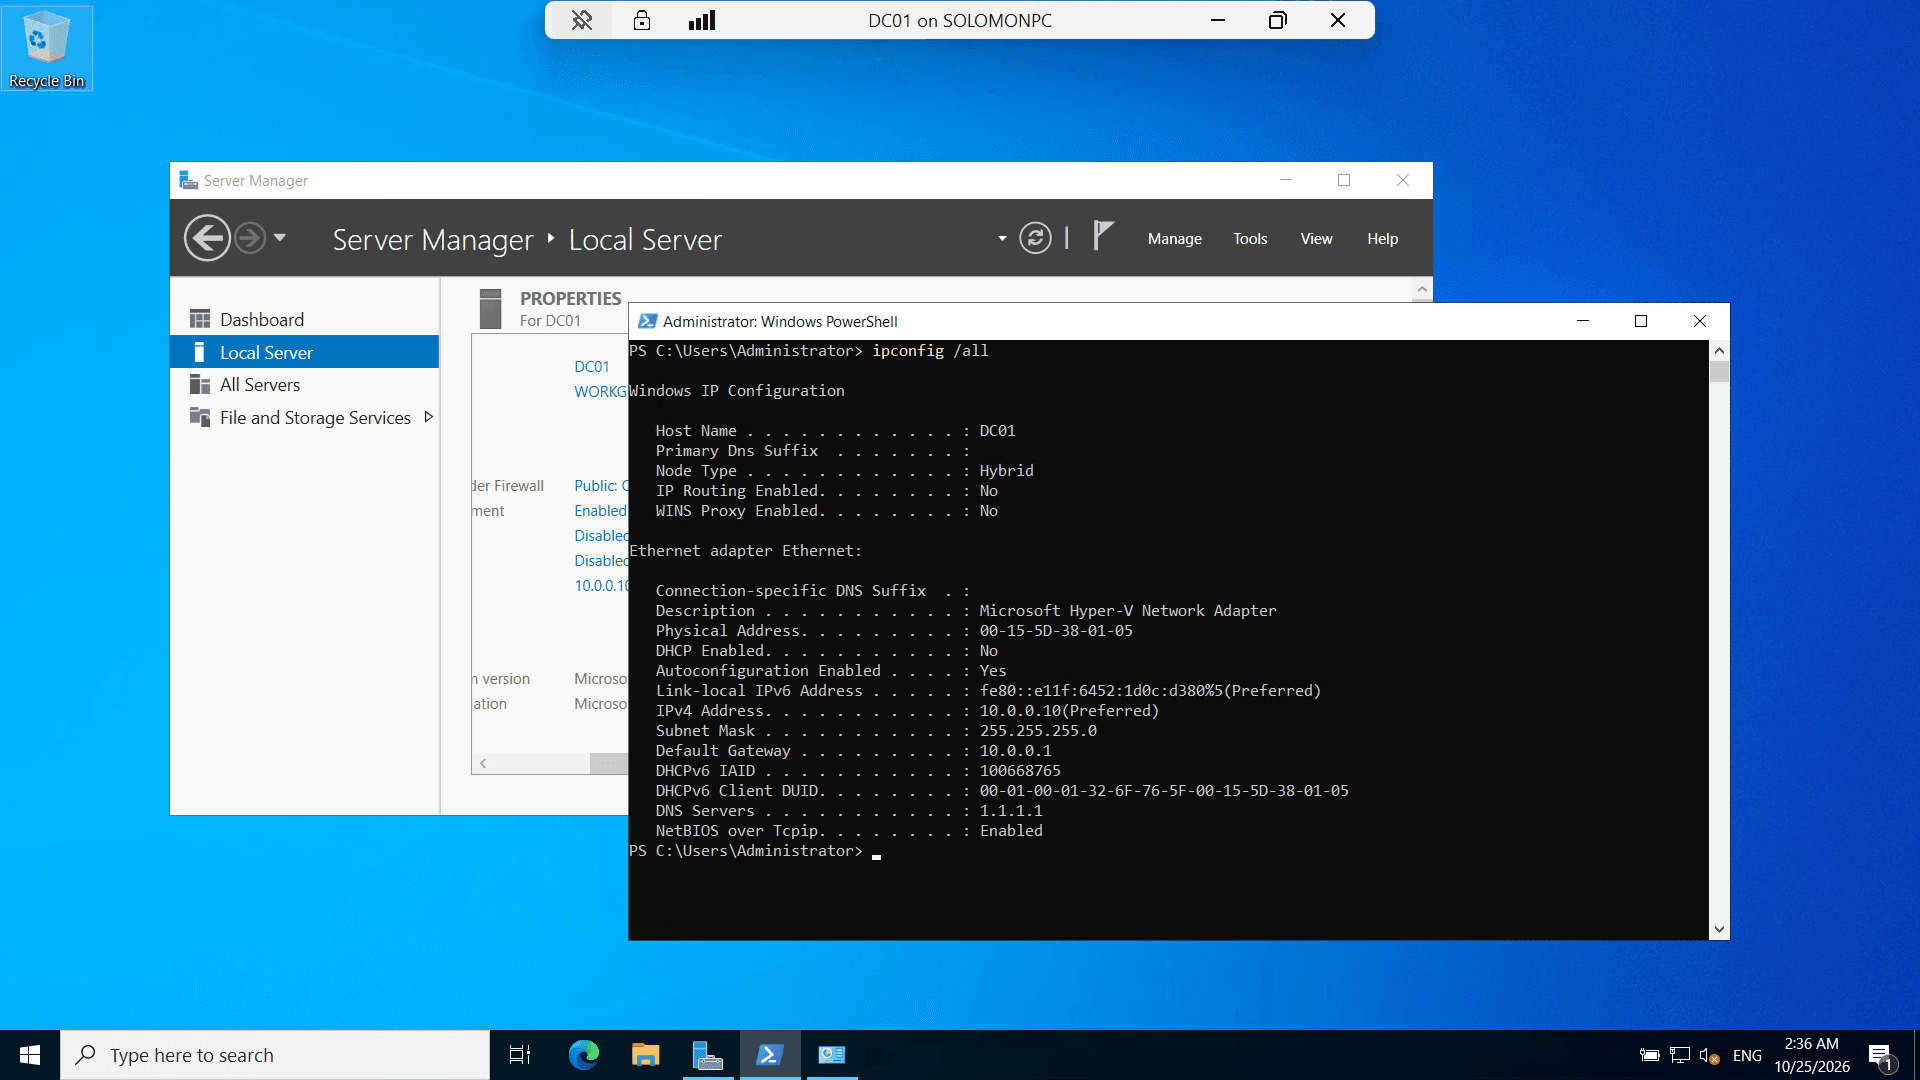Select File and Storage Services
This screenshot has width=1920, height=1080.
[x=304, y=418]
